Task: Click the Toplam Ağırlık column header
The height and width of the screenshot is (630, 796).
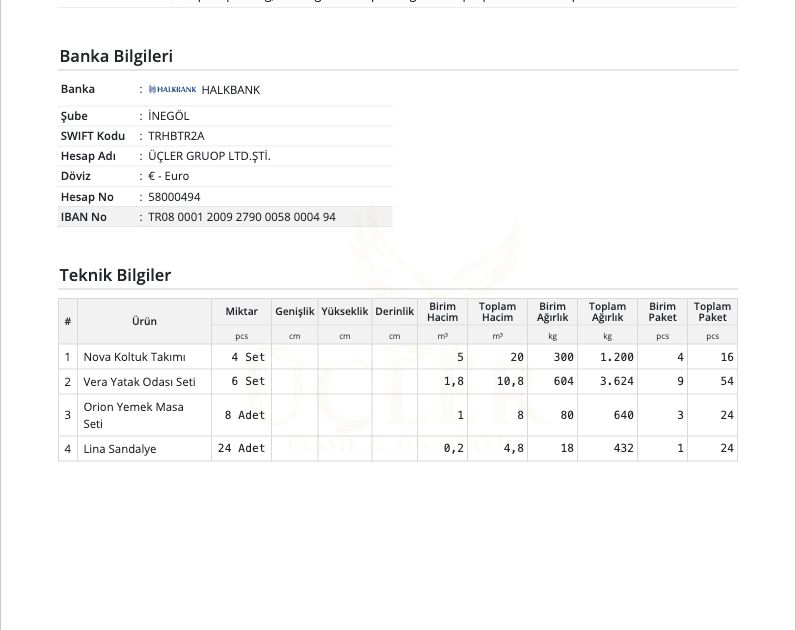Action: click(x=607, y=312)
